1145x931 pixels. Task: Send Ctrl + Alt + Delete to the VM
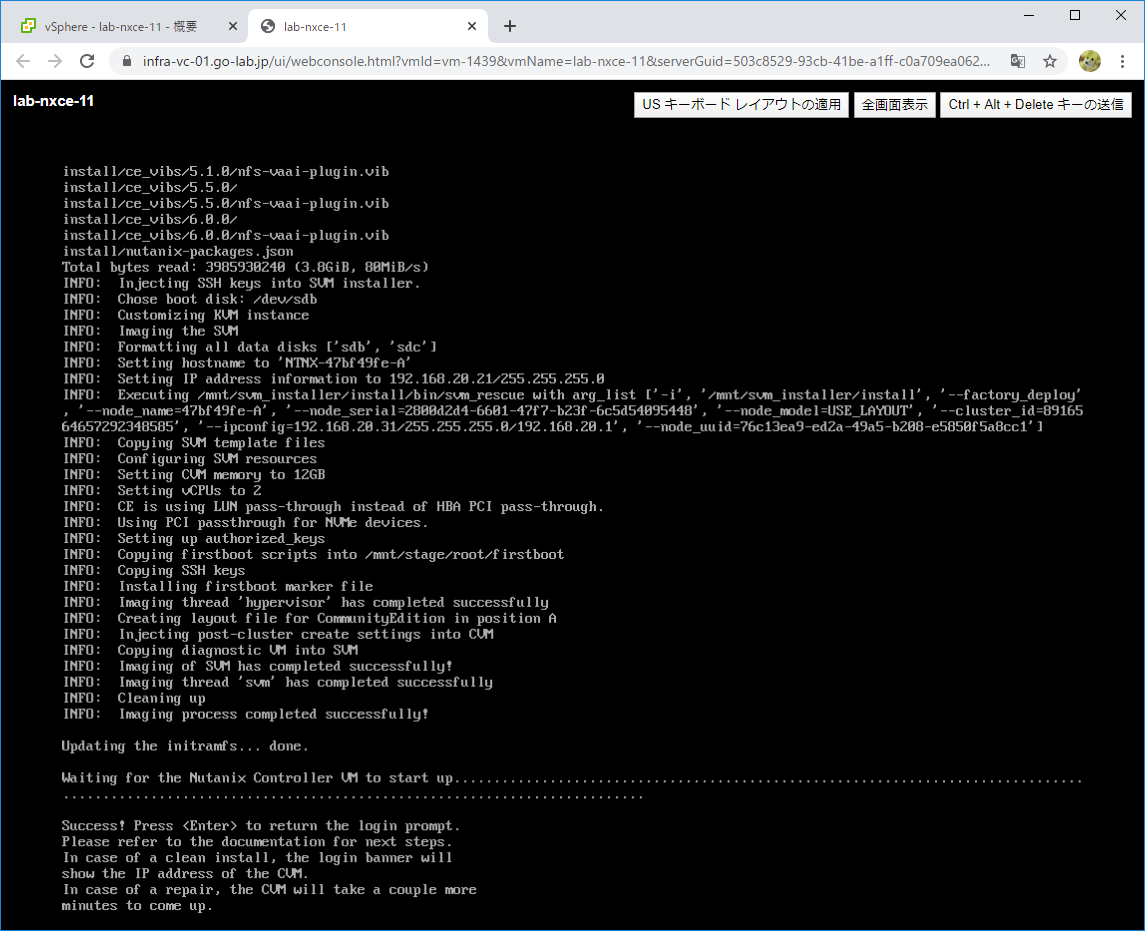click(1035, 104)
